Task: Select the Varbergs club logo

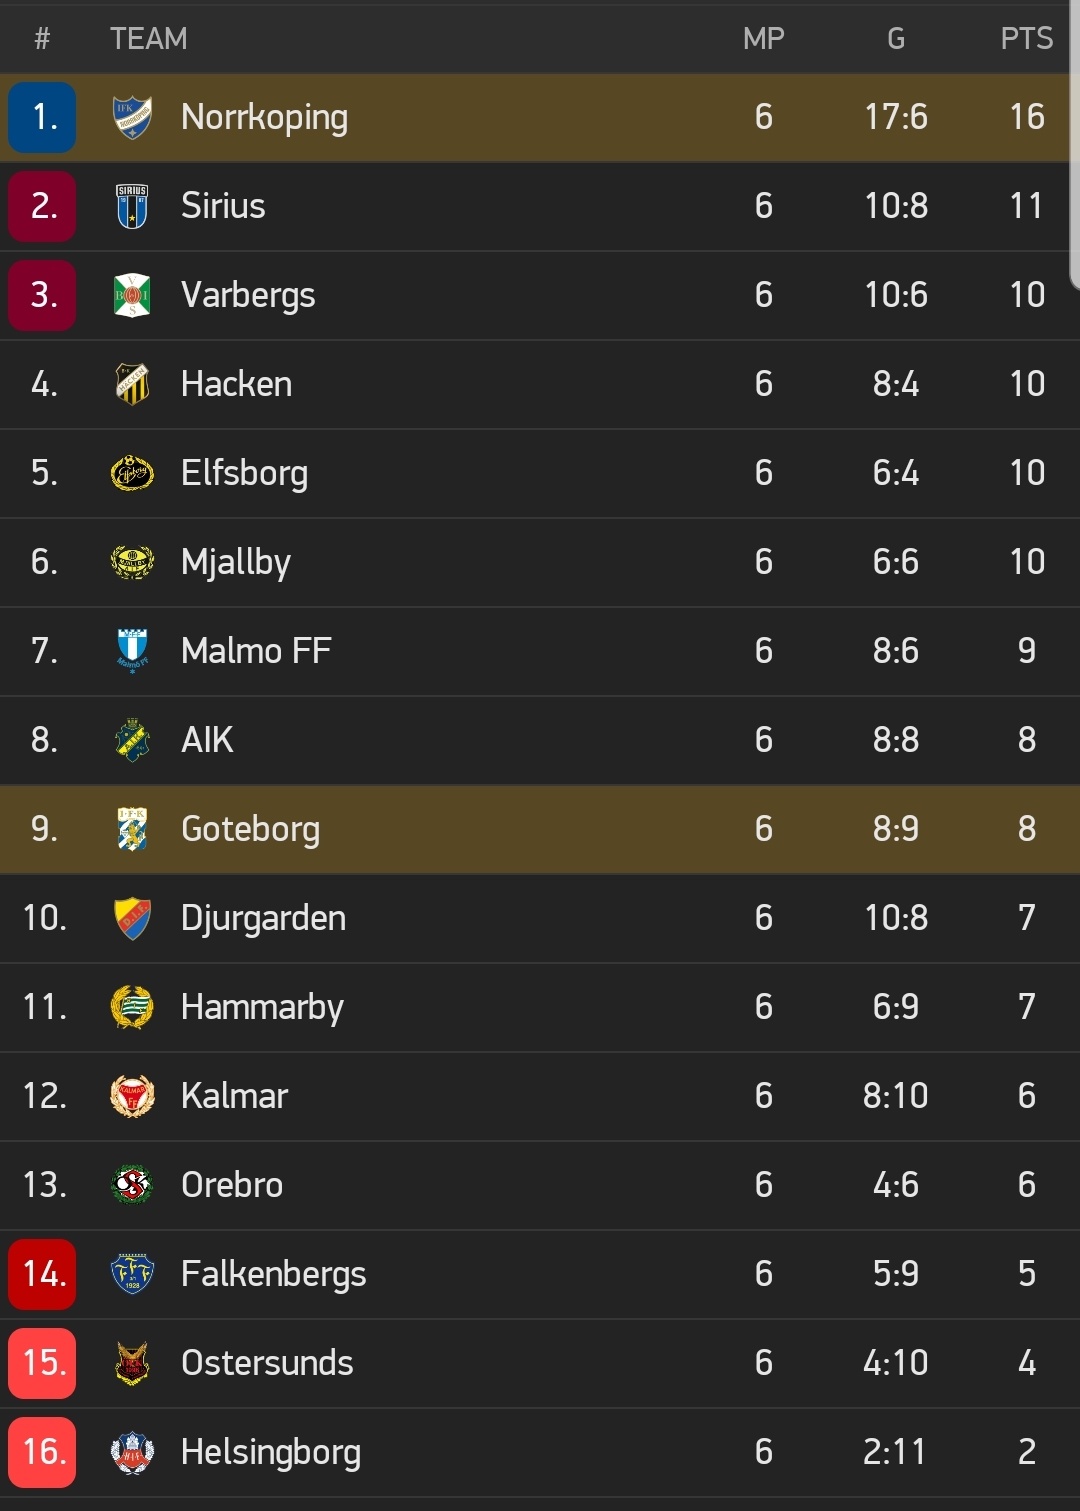Action: tap(132, 295)
